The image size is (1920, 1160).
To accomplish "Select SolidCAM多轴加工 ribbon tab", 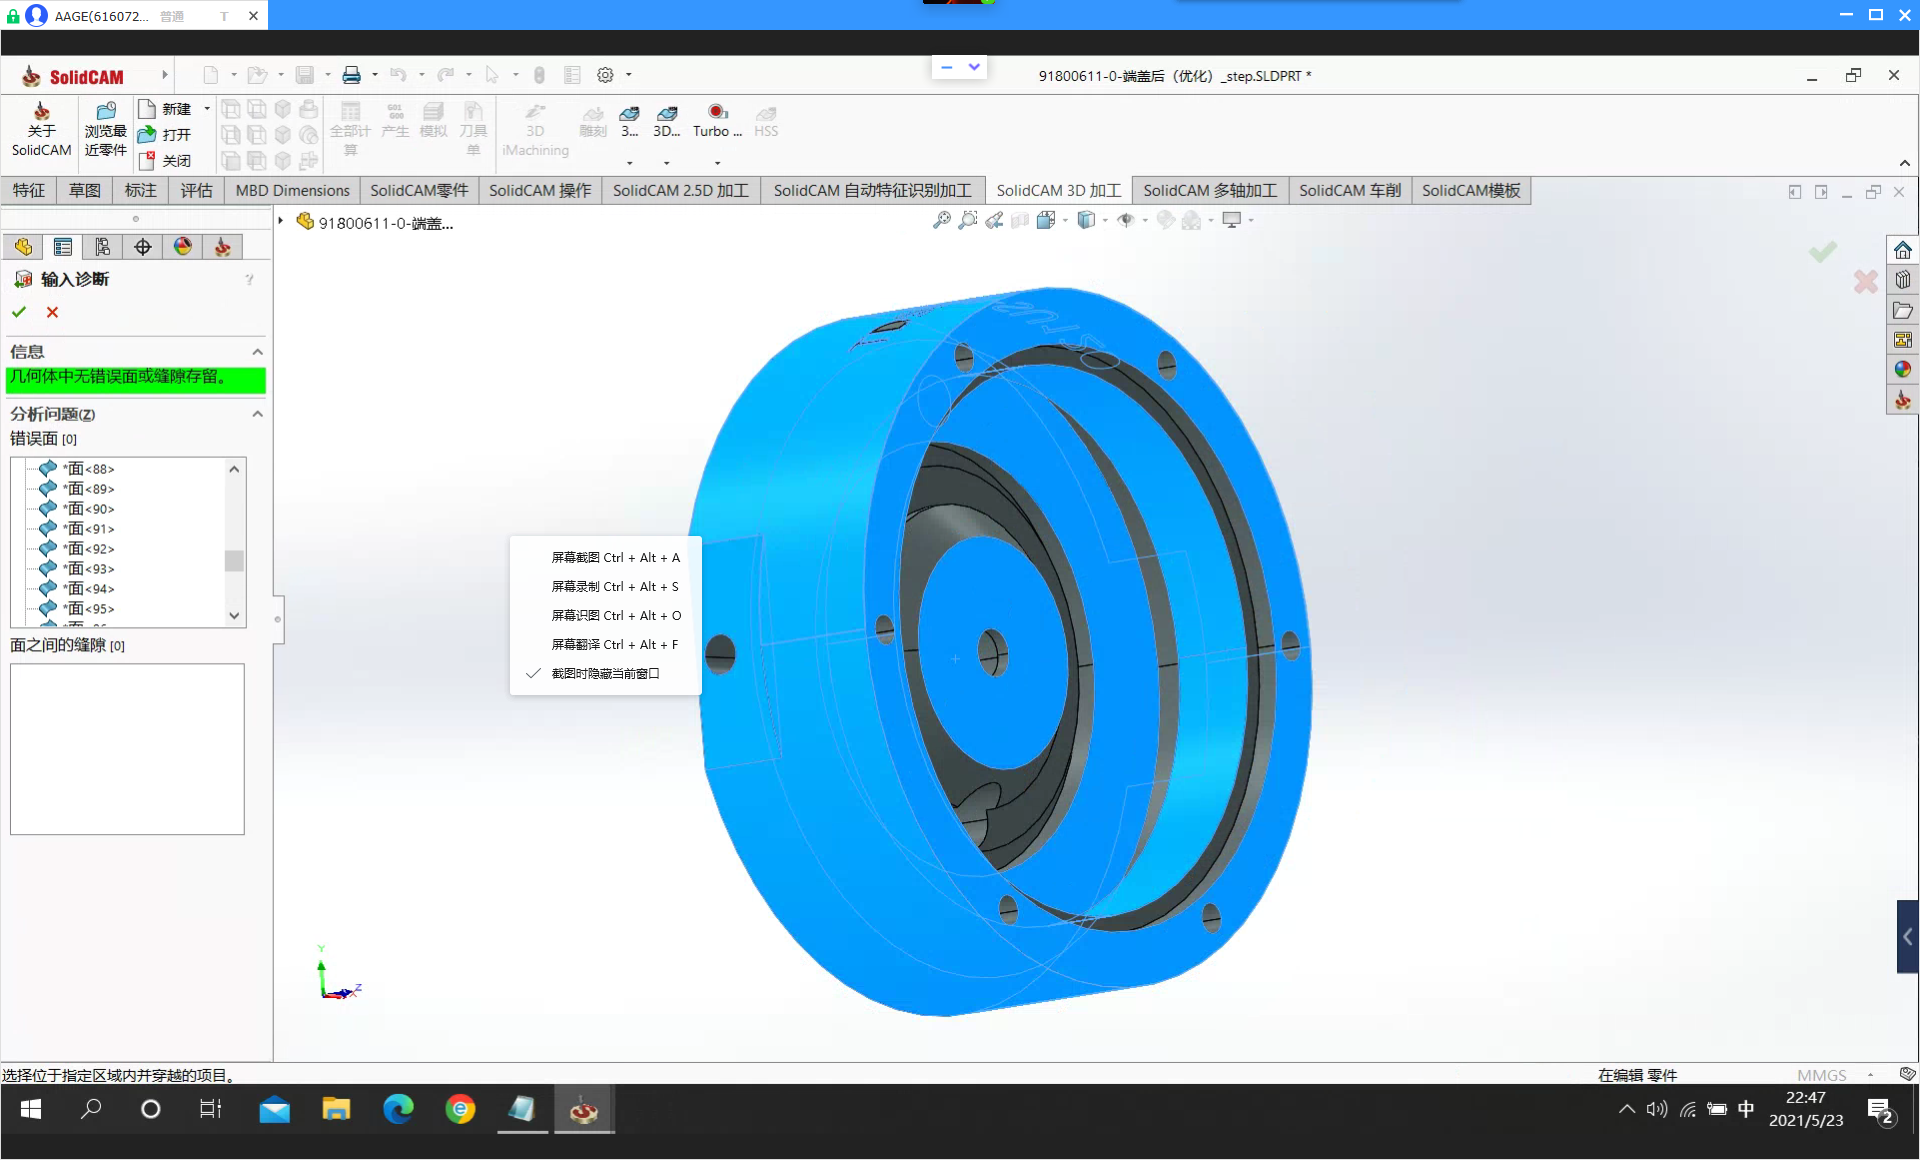I will (1210, 189).
